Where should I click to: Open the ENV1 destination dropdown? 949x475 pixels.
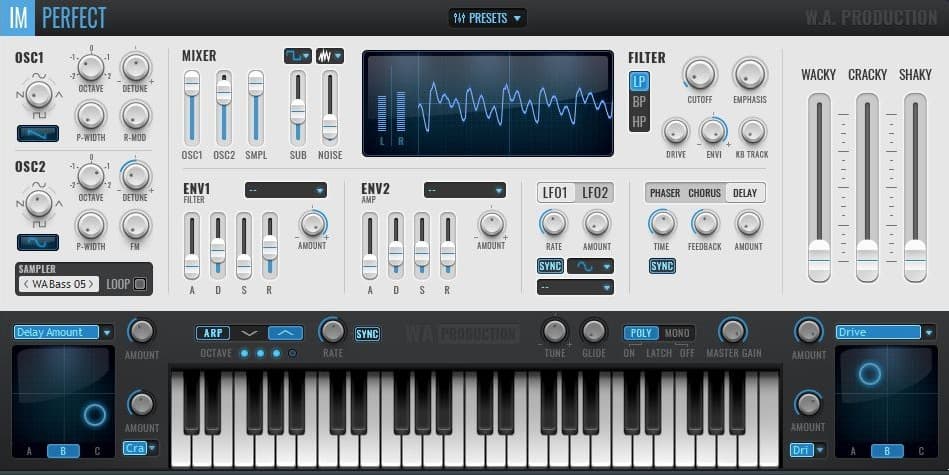(x=286, y=191)
